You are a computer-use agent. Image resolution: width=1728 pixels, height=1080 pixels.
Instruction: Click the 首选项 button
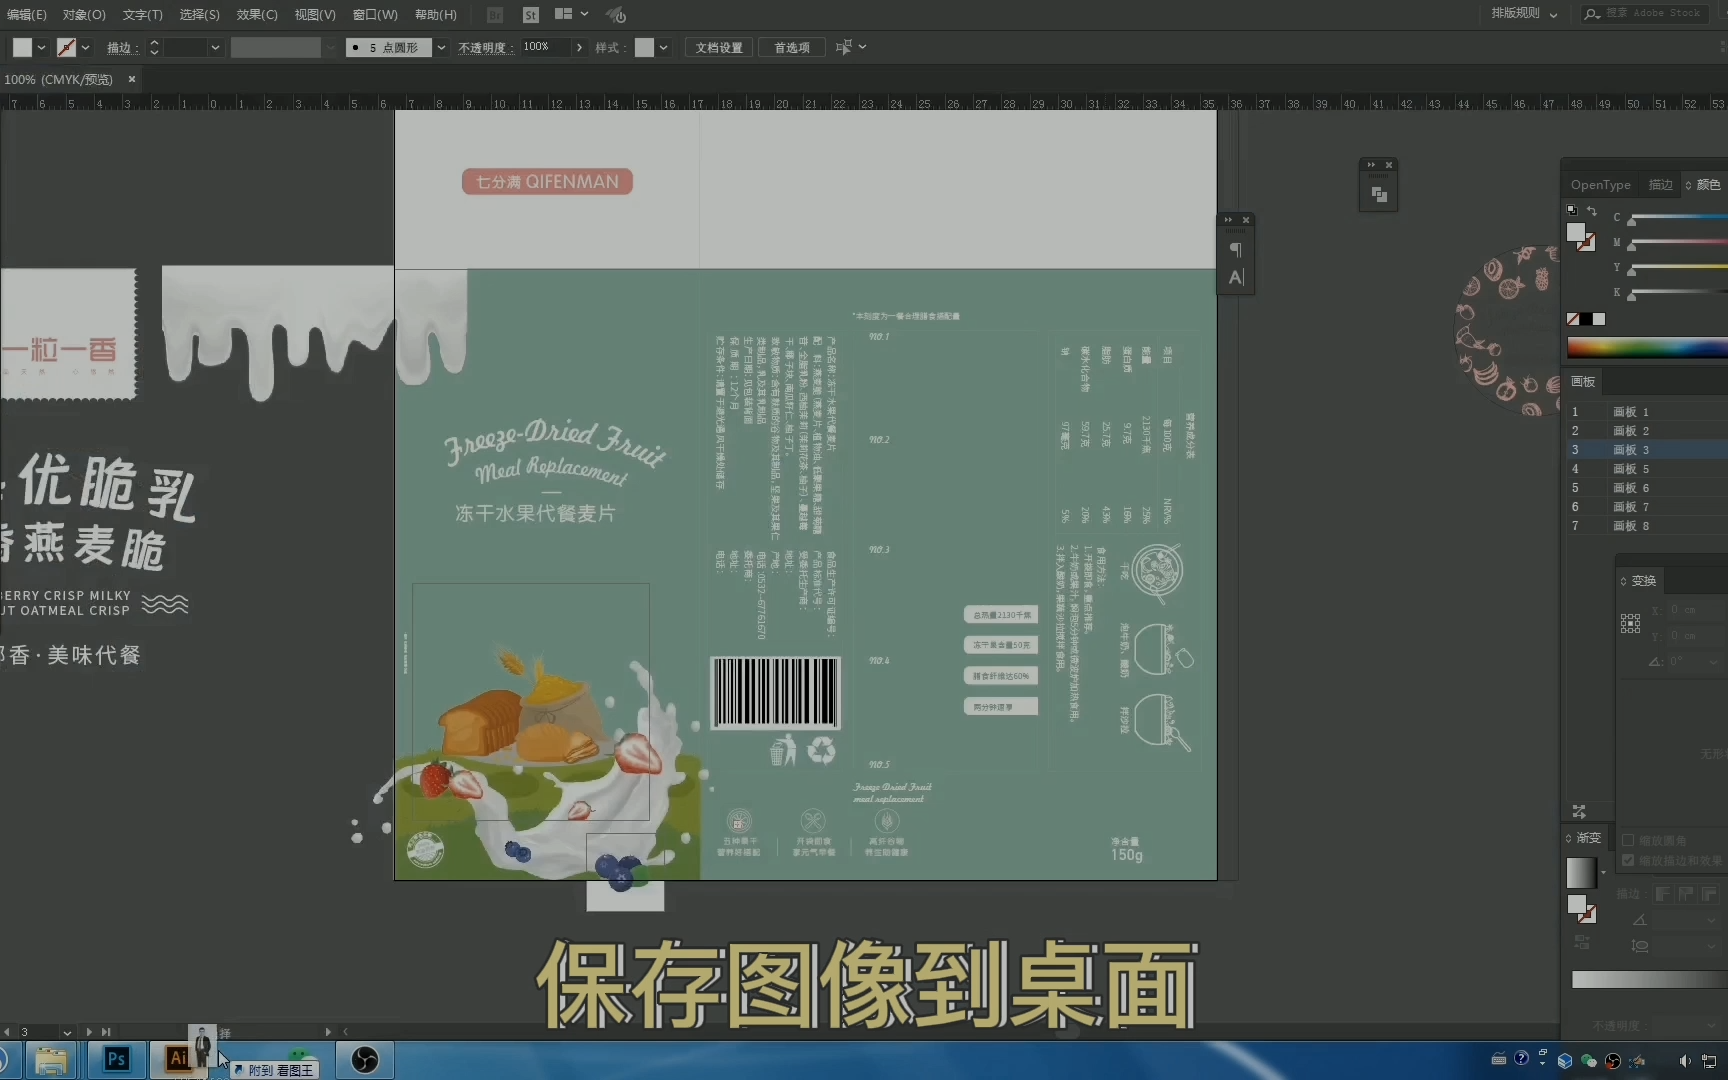tap(792, 48)
